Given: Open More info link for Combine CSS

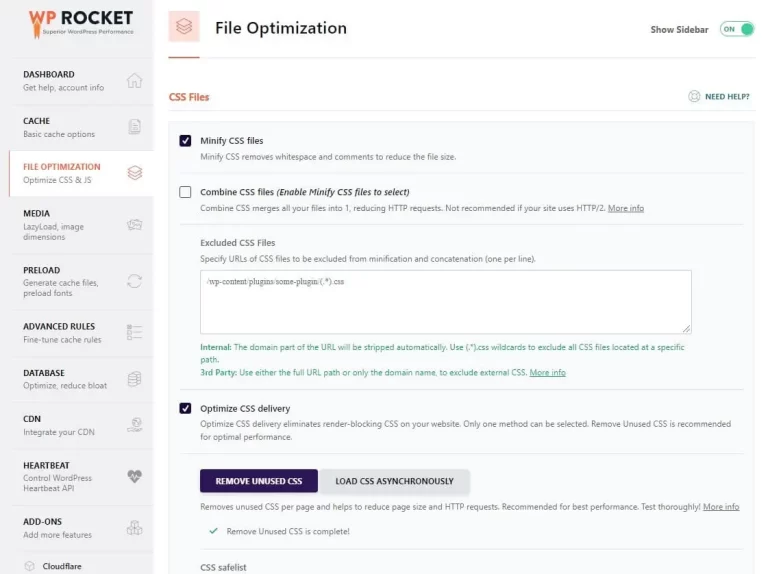Looking at the screenshot, I should [625, 208].
